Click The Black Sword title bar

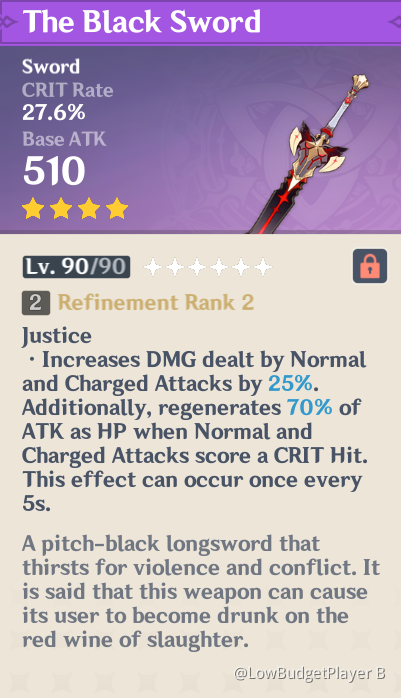tap(200, 22)
